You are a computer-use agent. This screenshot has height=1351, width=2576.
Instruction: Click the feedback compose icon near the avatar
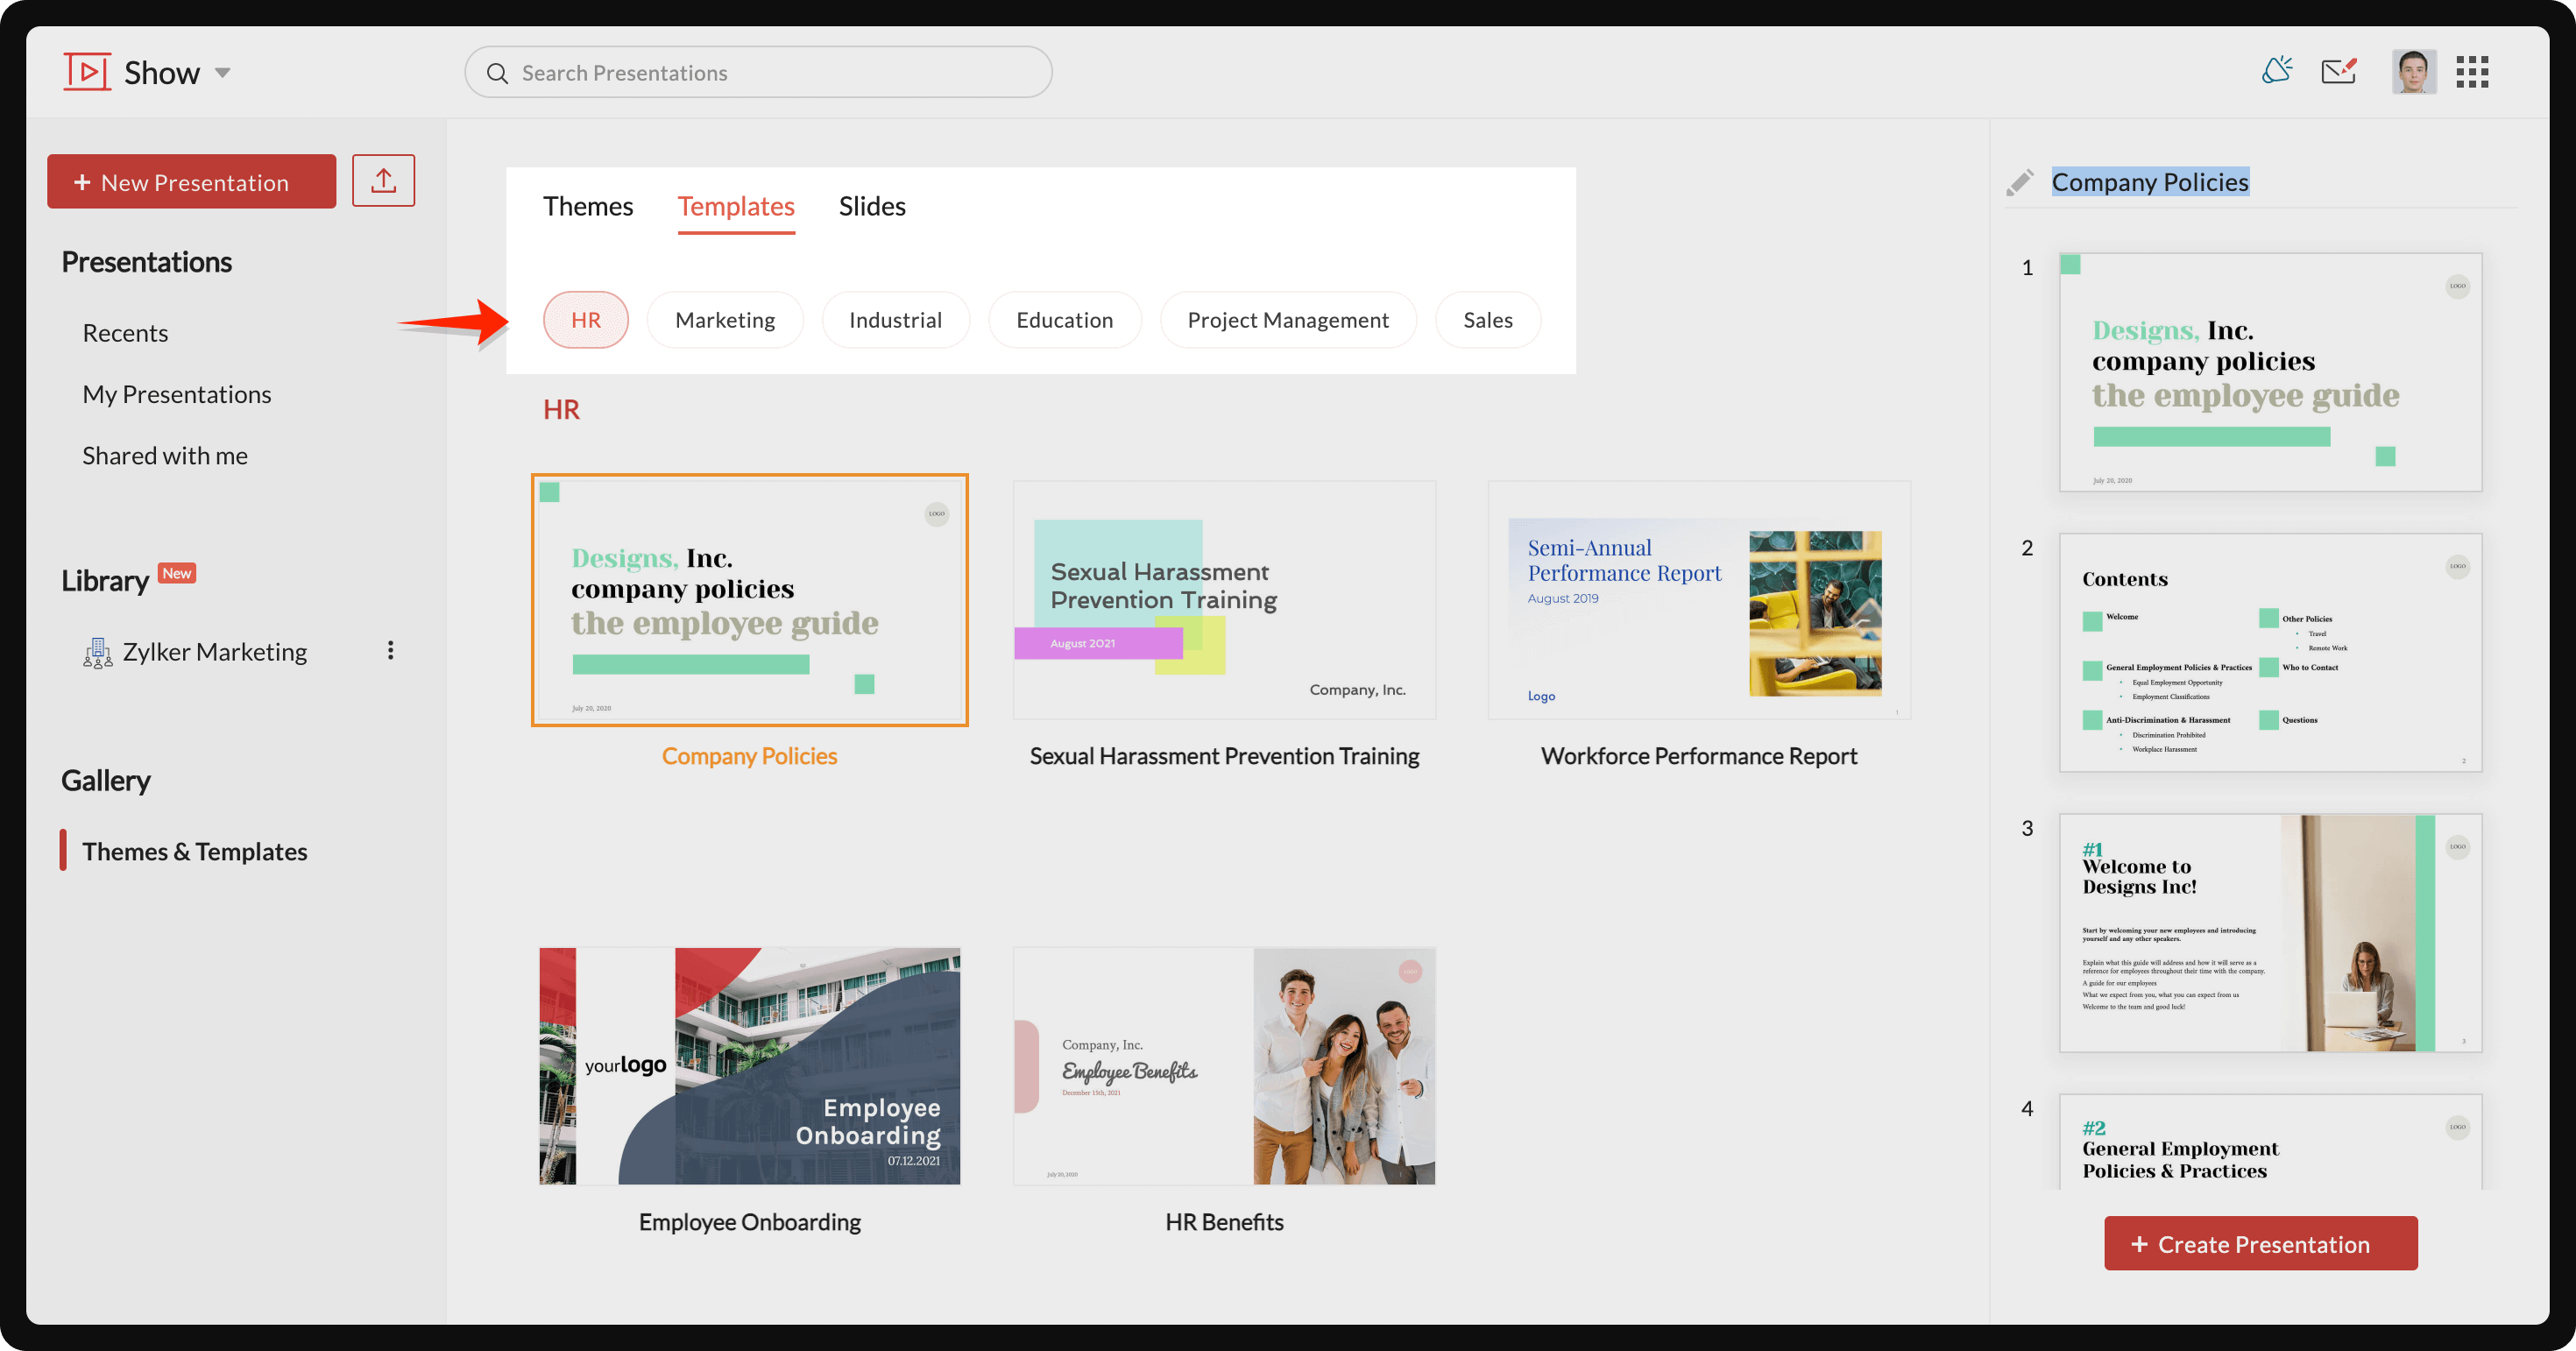point(2339,71)
